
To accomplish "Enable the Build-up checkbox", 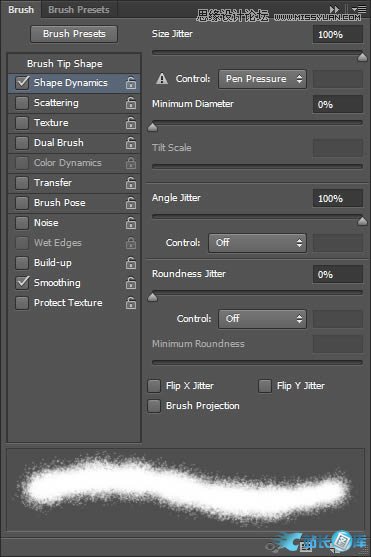I will coord(22,263).
